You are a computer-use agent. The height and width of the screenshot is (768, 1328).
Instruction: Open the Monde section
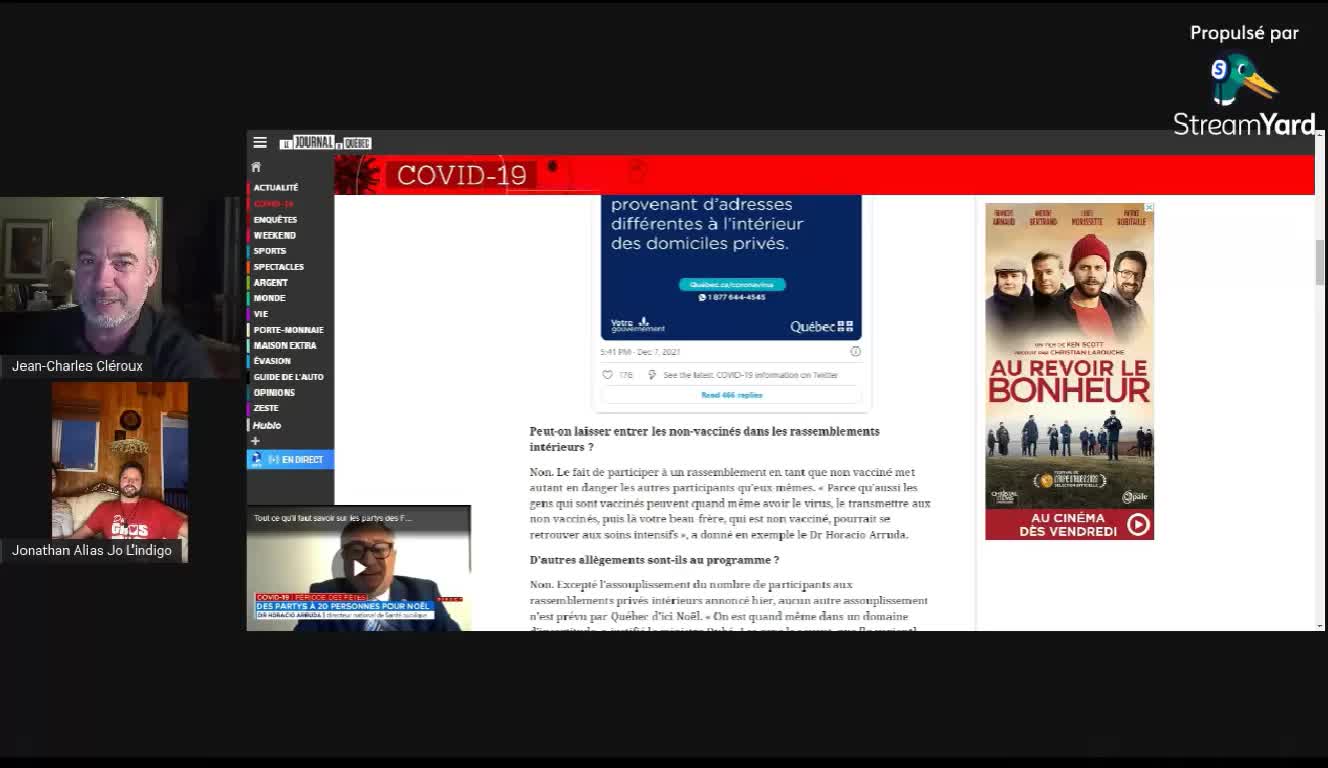269,298
